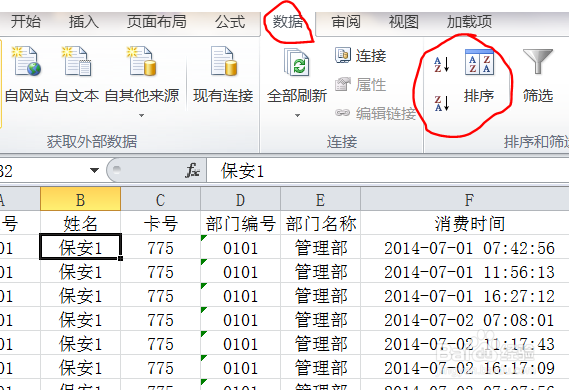This screenshot has height=390, width=569.
Task: Click the From Text (自文本) icon
Action: (x=77, y=61)
